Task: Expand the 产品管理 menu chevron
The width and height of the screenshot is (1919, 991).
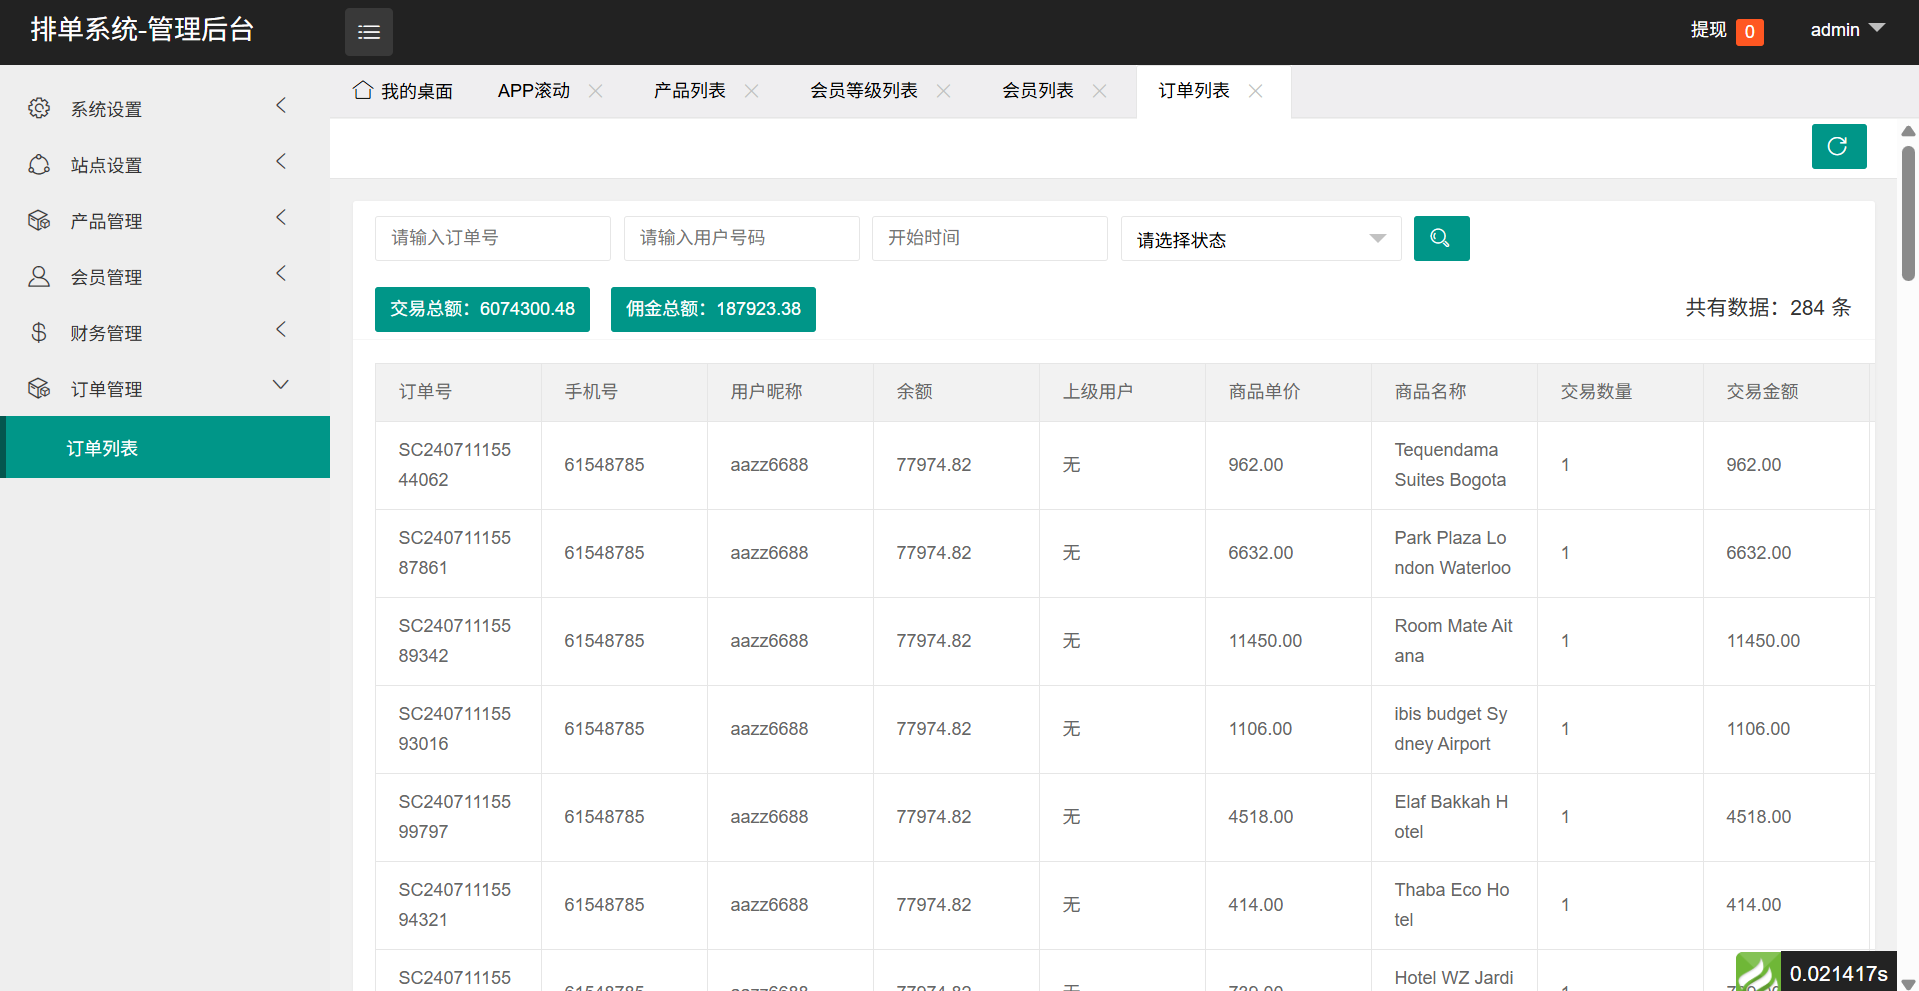Action: coord(281,217)
